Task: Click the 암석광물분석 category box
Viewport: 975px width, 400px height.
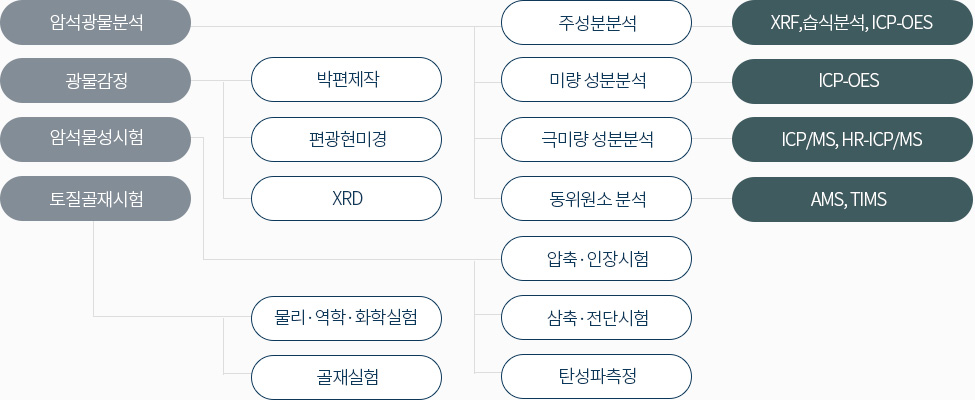Action: click(x=95, y=22)
